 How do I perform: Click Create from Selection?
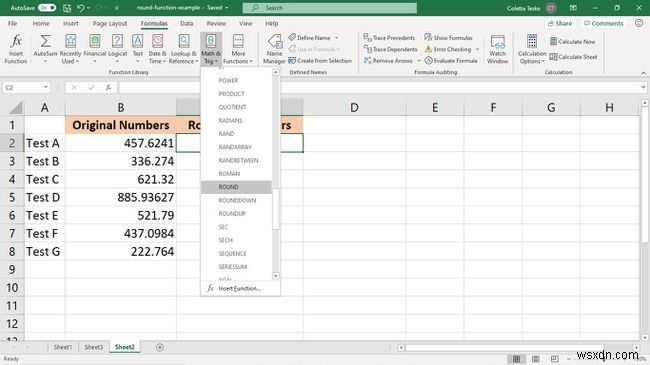coord(320,61)
